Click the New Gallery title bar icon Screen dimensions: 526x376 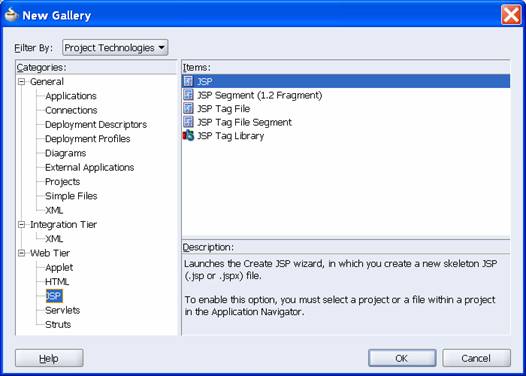click(11, 14)
